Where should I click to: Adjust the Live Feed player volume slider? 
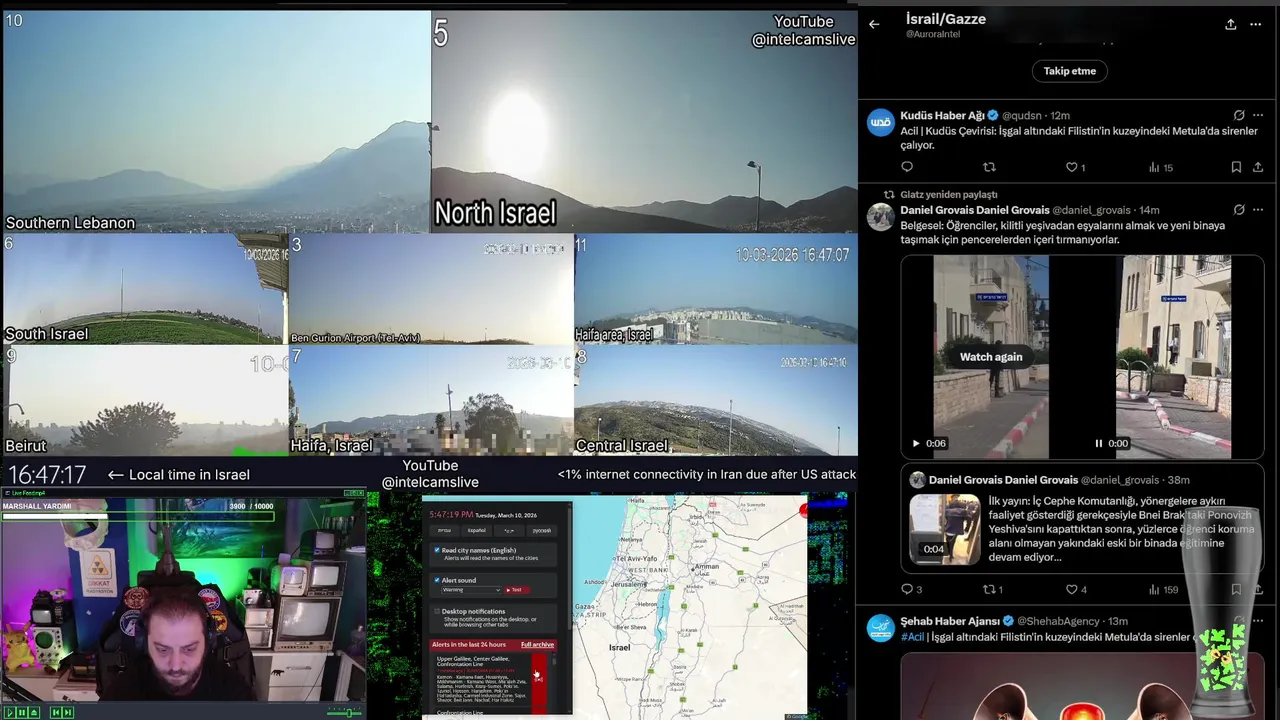coord(344,712)
